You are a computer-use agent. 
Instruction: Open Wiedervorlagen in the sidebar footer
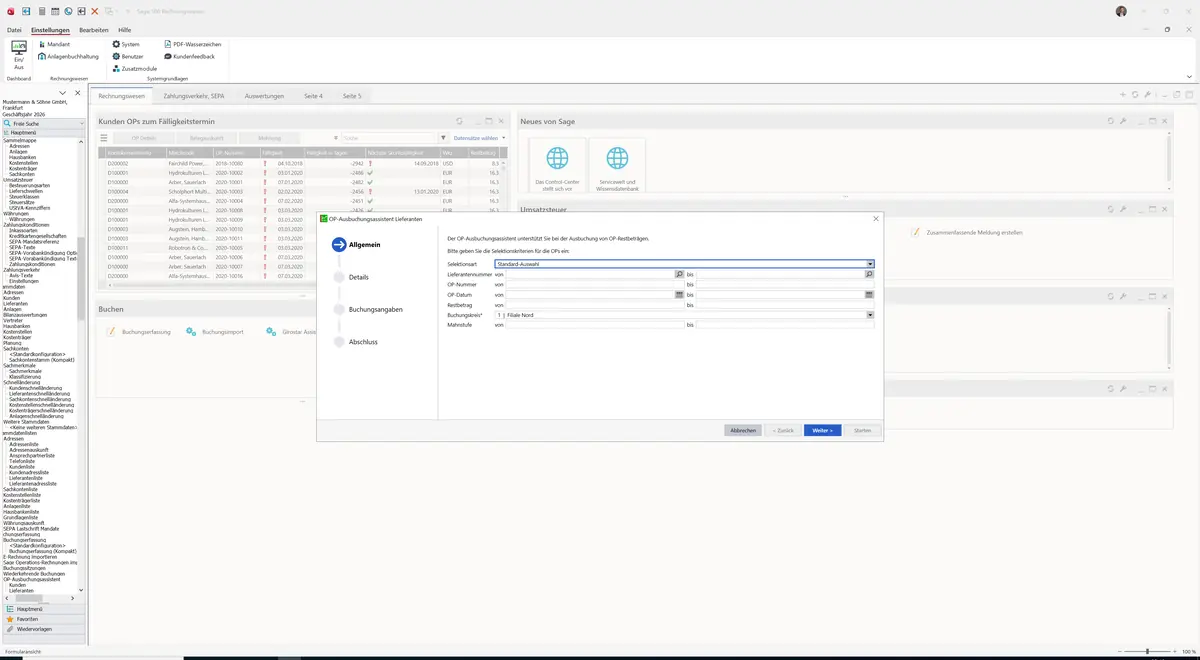point(43,629)
